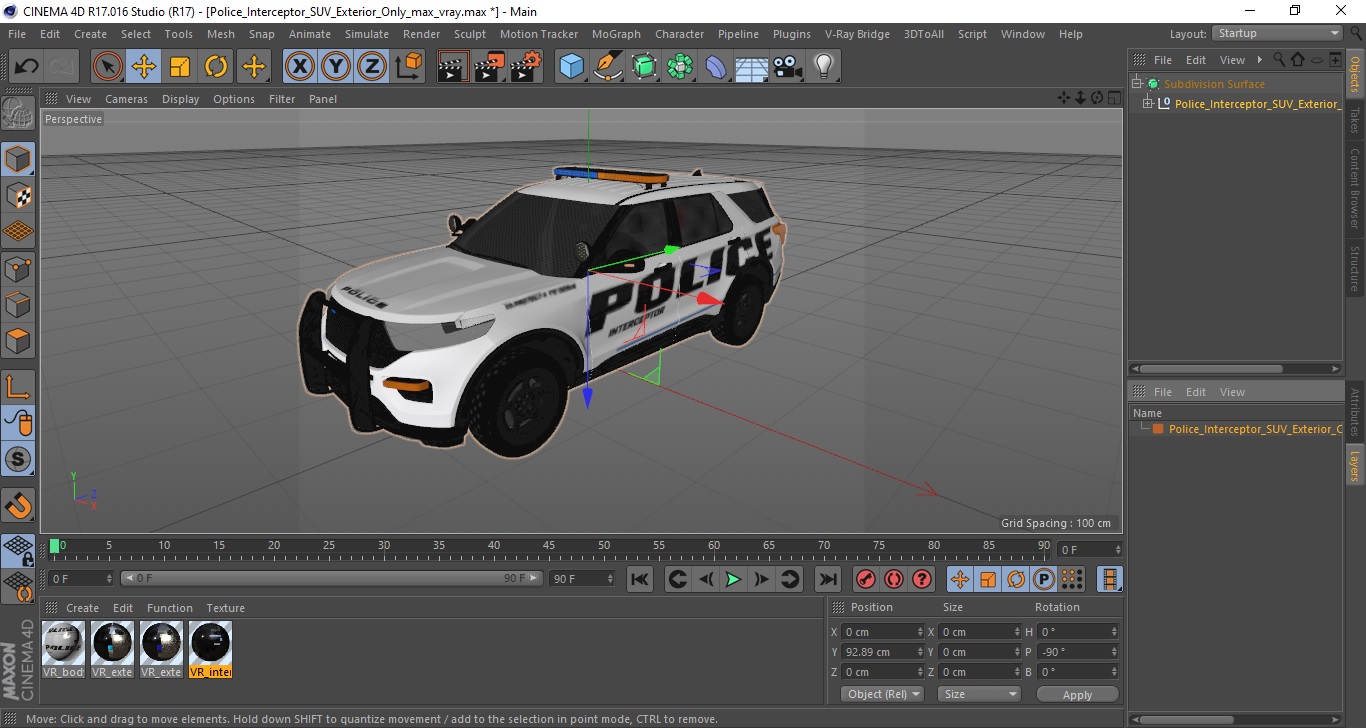
Task: Add a Camera object
Action: pos(788,67)
